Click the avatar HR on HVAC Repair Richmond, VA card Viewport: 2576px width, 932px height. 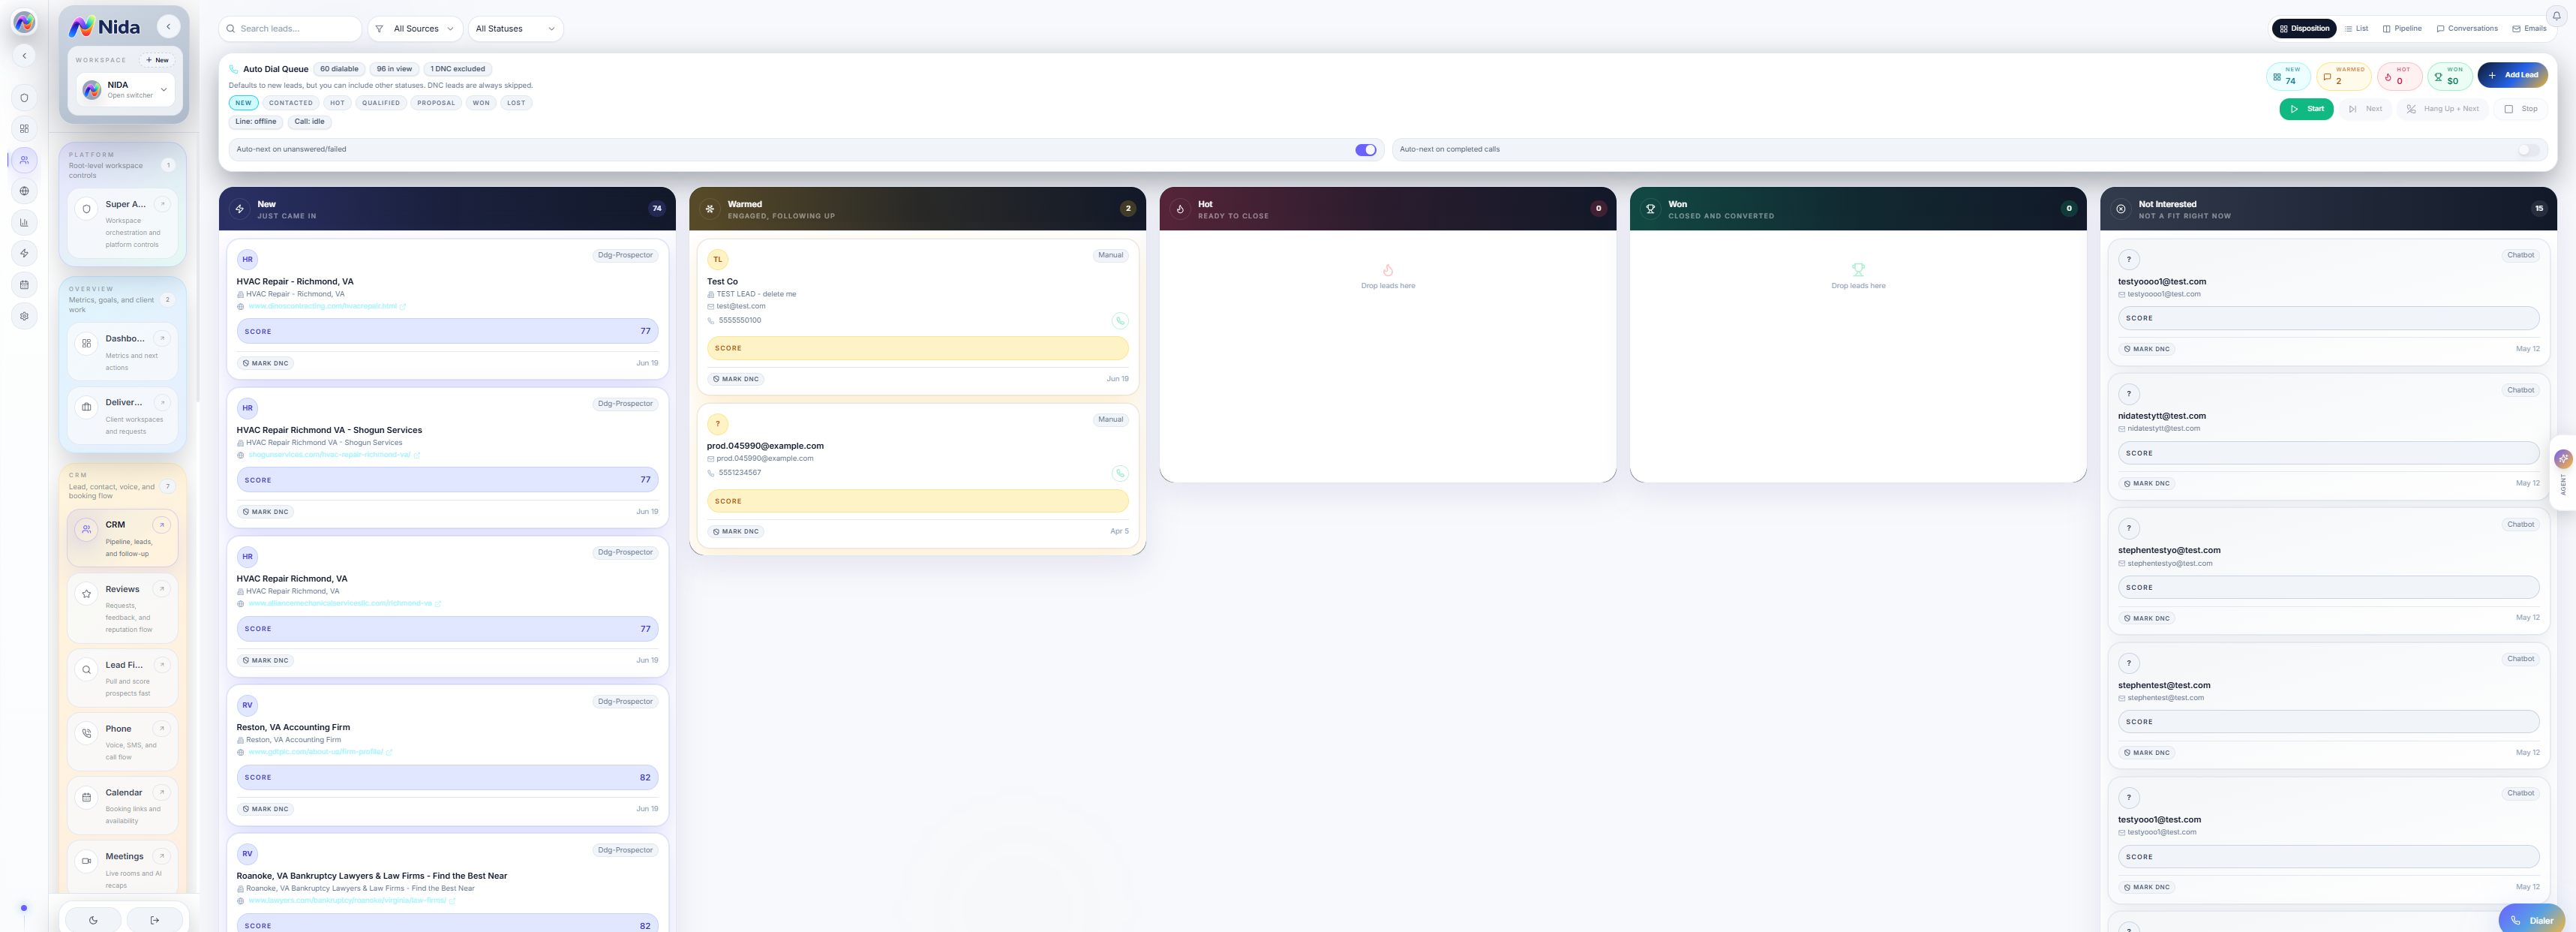tap(247, 557)
